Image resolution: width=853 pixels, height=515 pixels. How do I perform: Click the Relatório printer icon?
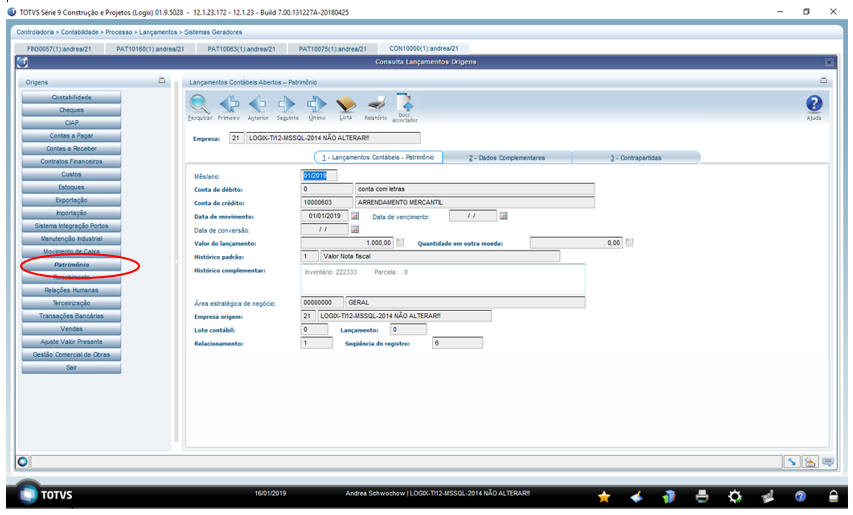coord(376,103)
